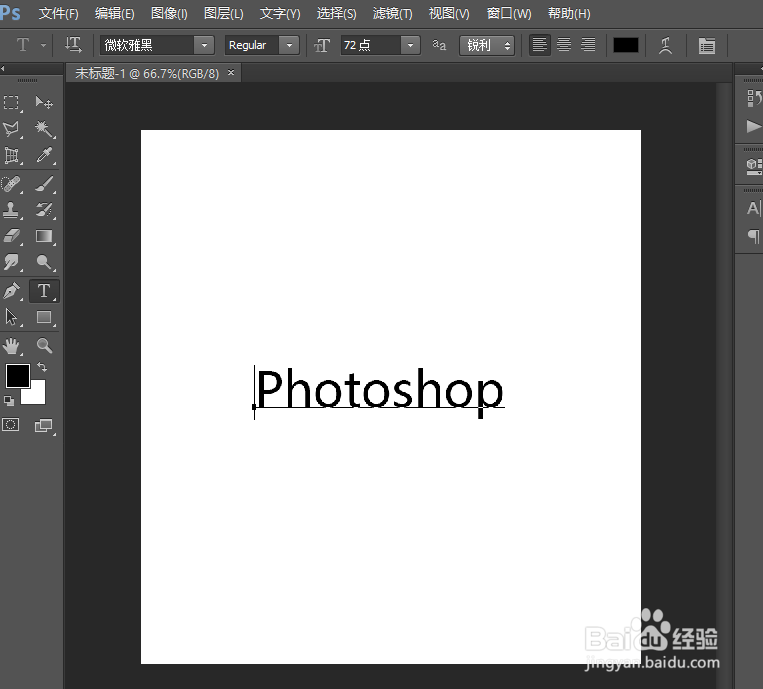Open the 3D panel cube icon
Viewport: 763px width, 689px height.
[754, 166]
